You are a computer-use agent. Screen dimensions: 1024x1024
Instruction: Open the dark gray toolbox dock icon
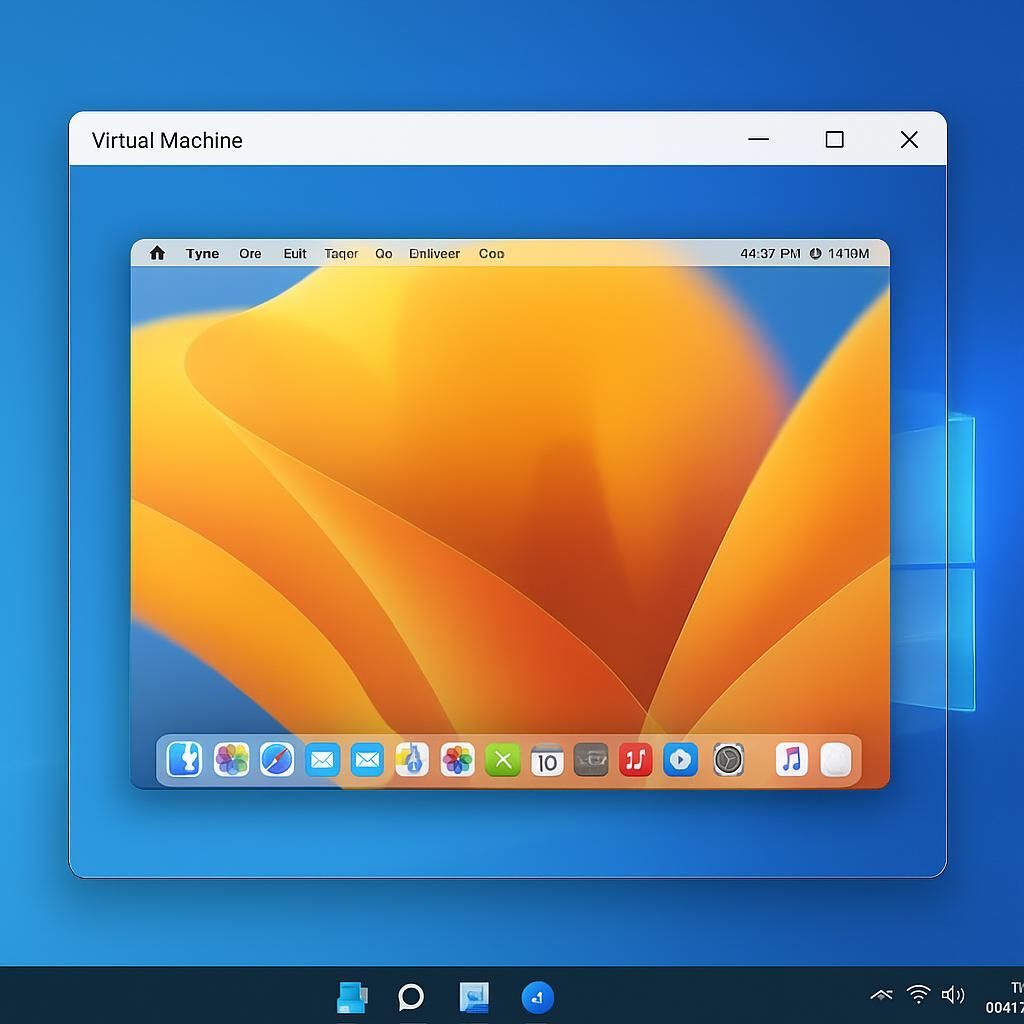[591, 760]
